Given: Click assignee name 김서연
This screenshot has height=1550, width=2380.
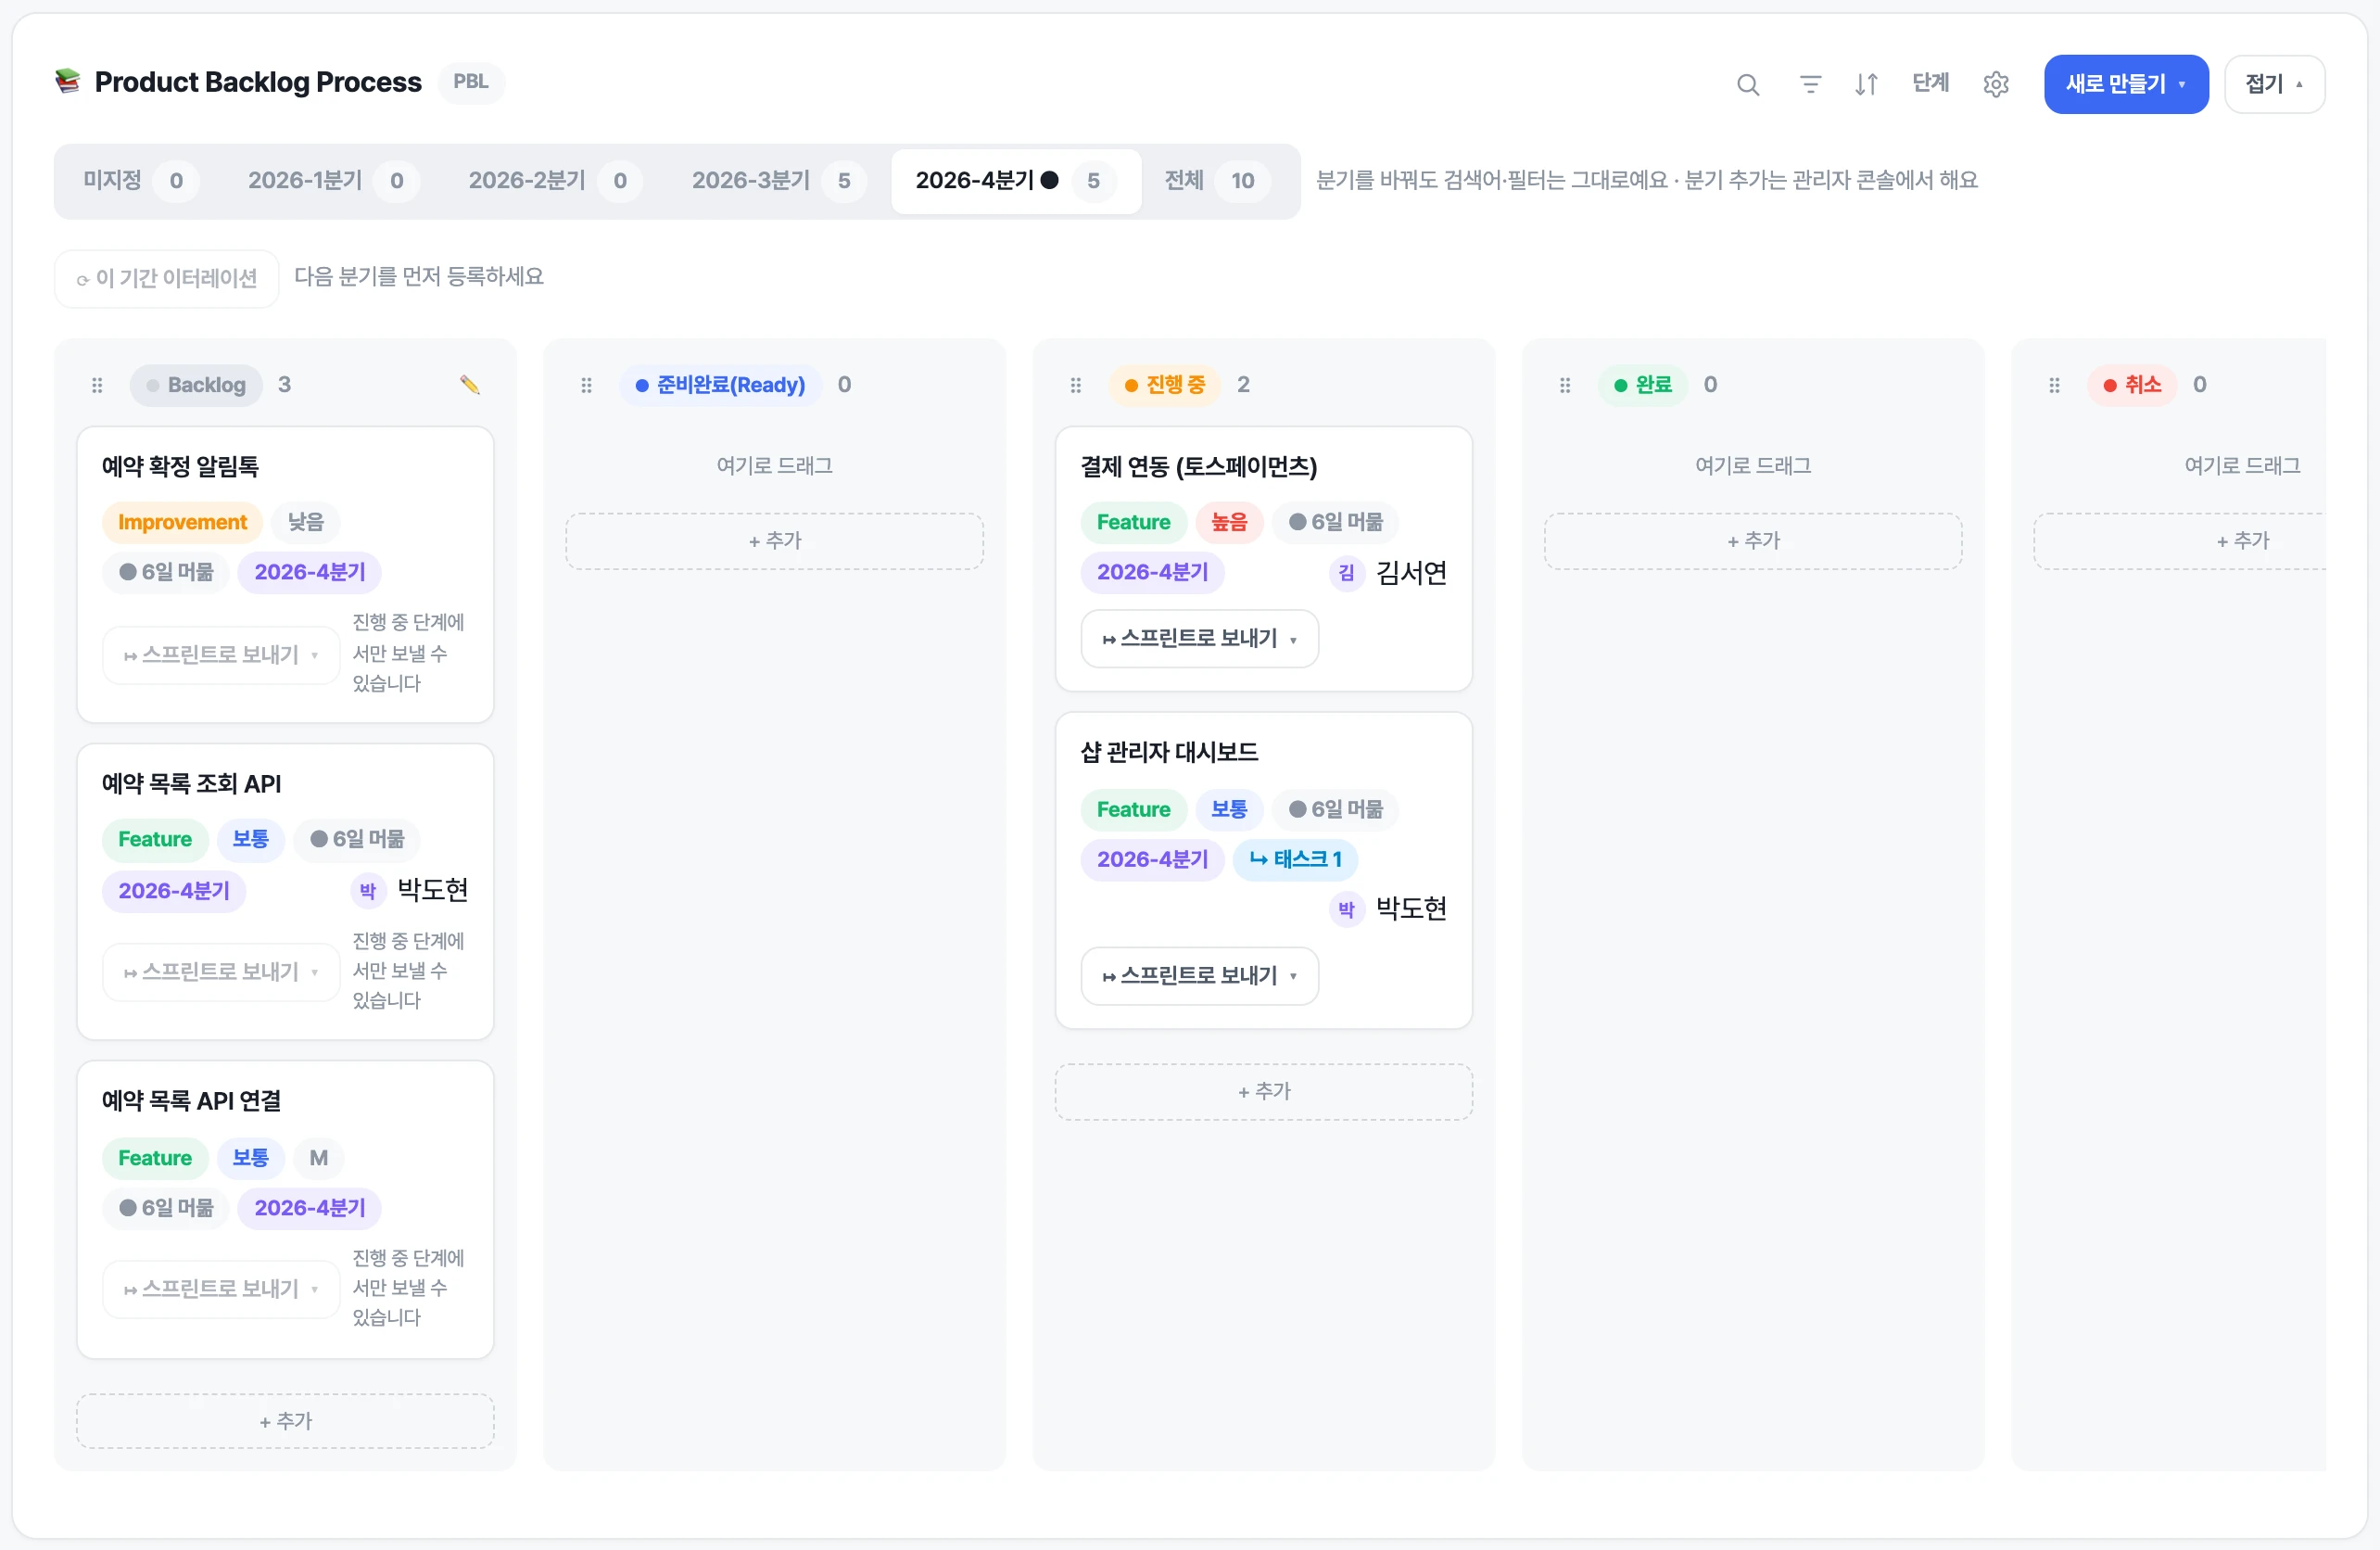Looking at the screenshot, I should pos(1411,573).
